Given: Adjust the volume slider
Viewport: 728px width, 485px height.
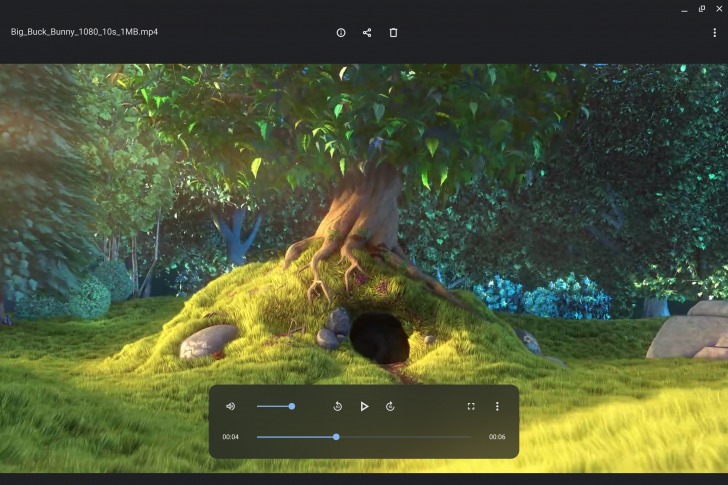Looking at the screenshot, I should 276,407.
